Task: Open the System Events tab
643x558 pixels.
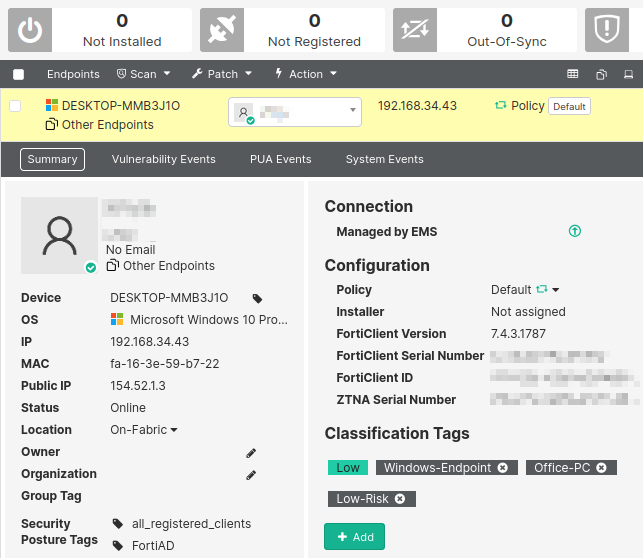Action: pyautogui.click(x=384, y=159)
